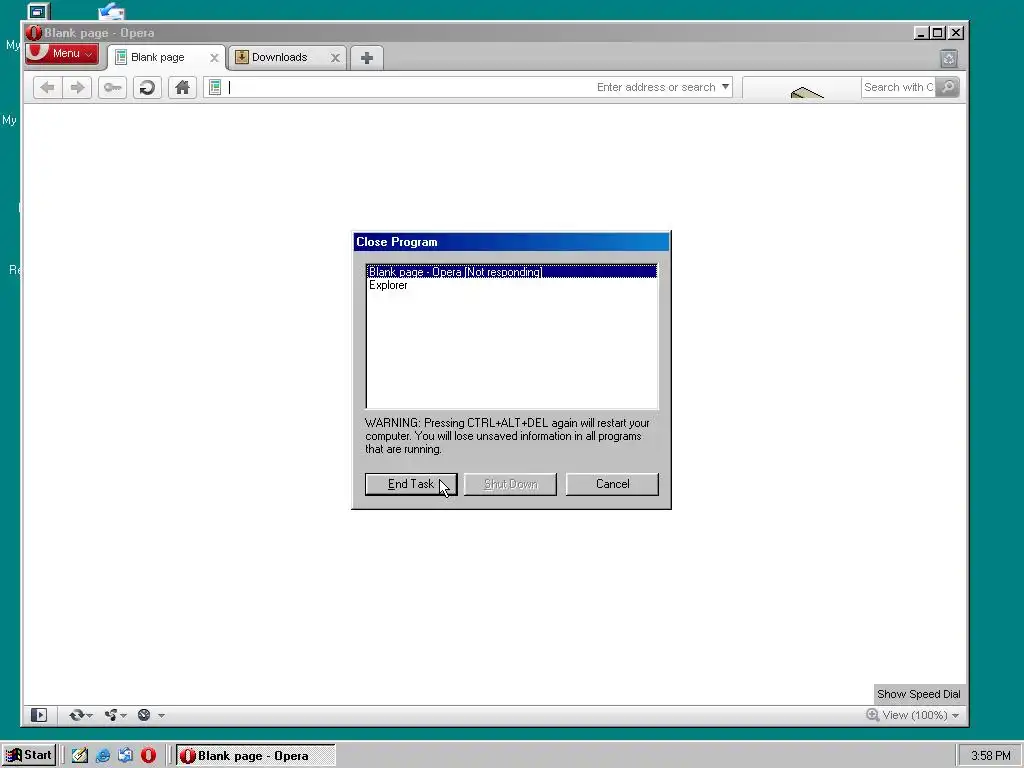Viewport: 1024px width, 768px height.
Task: Focus the address field
Action: (x=470, y=87)
